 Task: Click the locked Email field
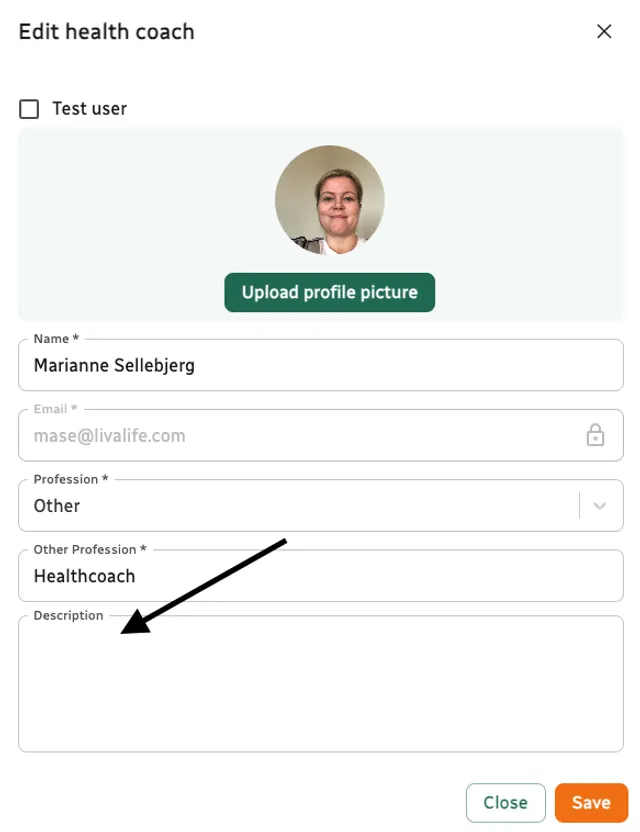(300, 436)
